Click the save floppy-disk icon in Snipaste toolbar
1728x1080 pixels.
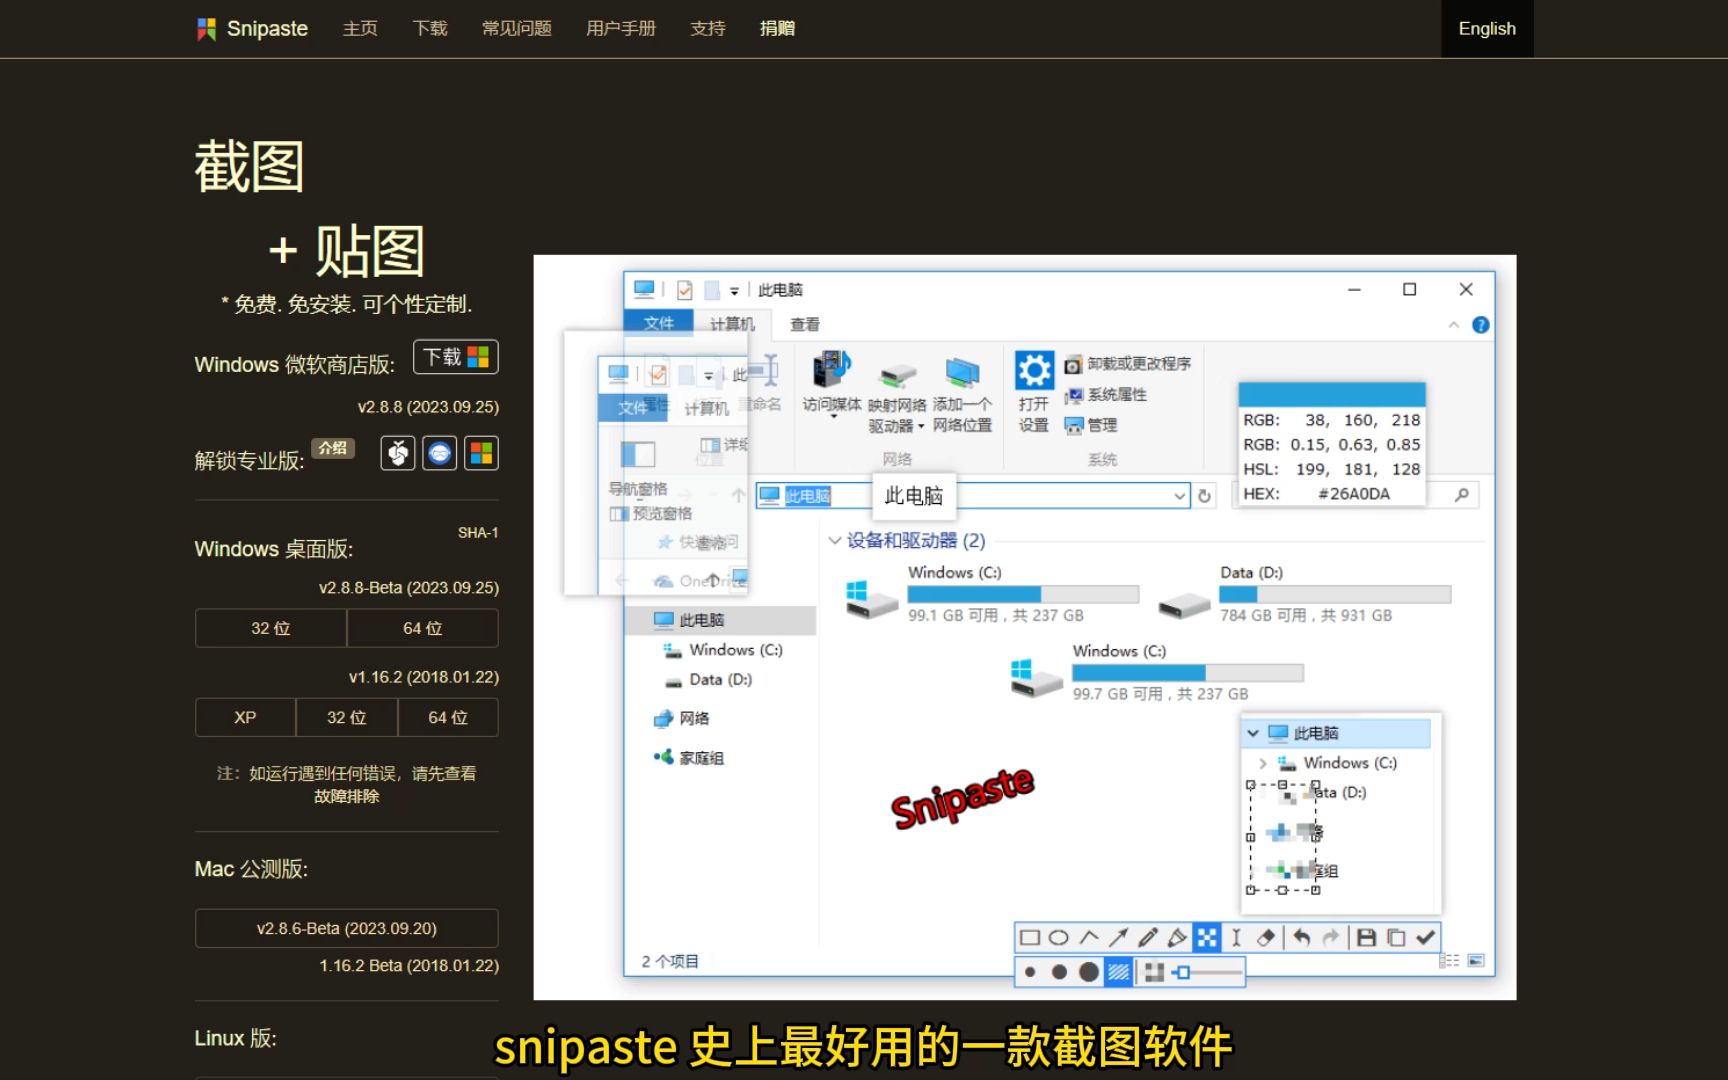pos(1366,937)
